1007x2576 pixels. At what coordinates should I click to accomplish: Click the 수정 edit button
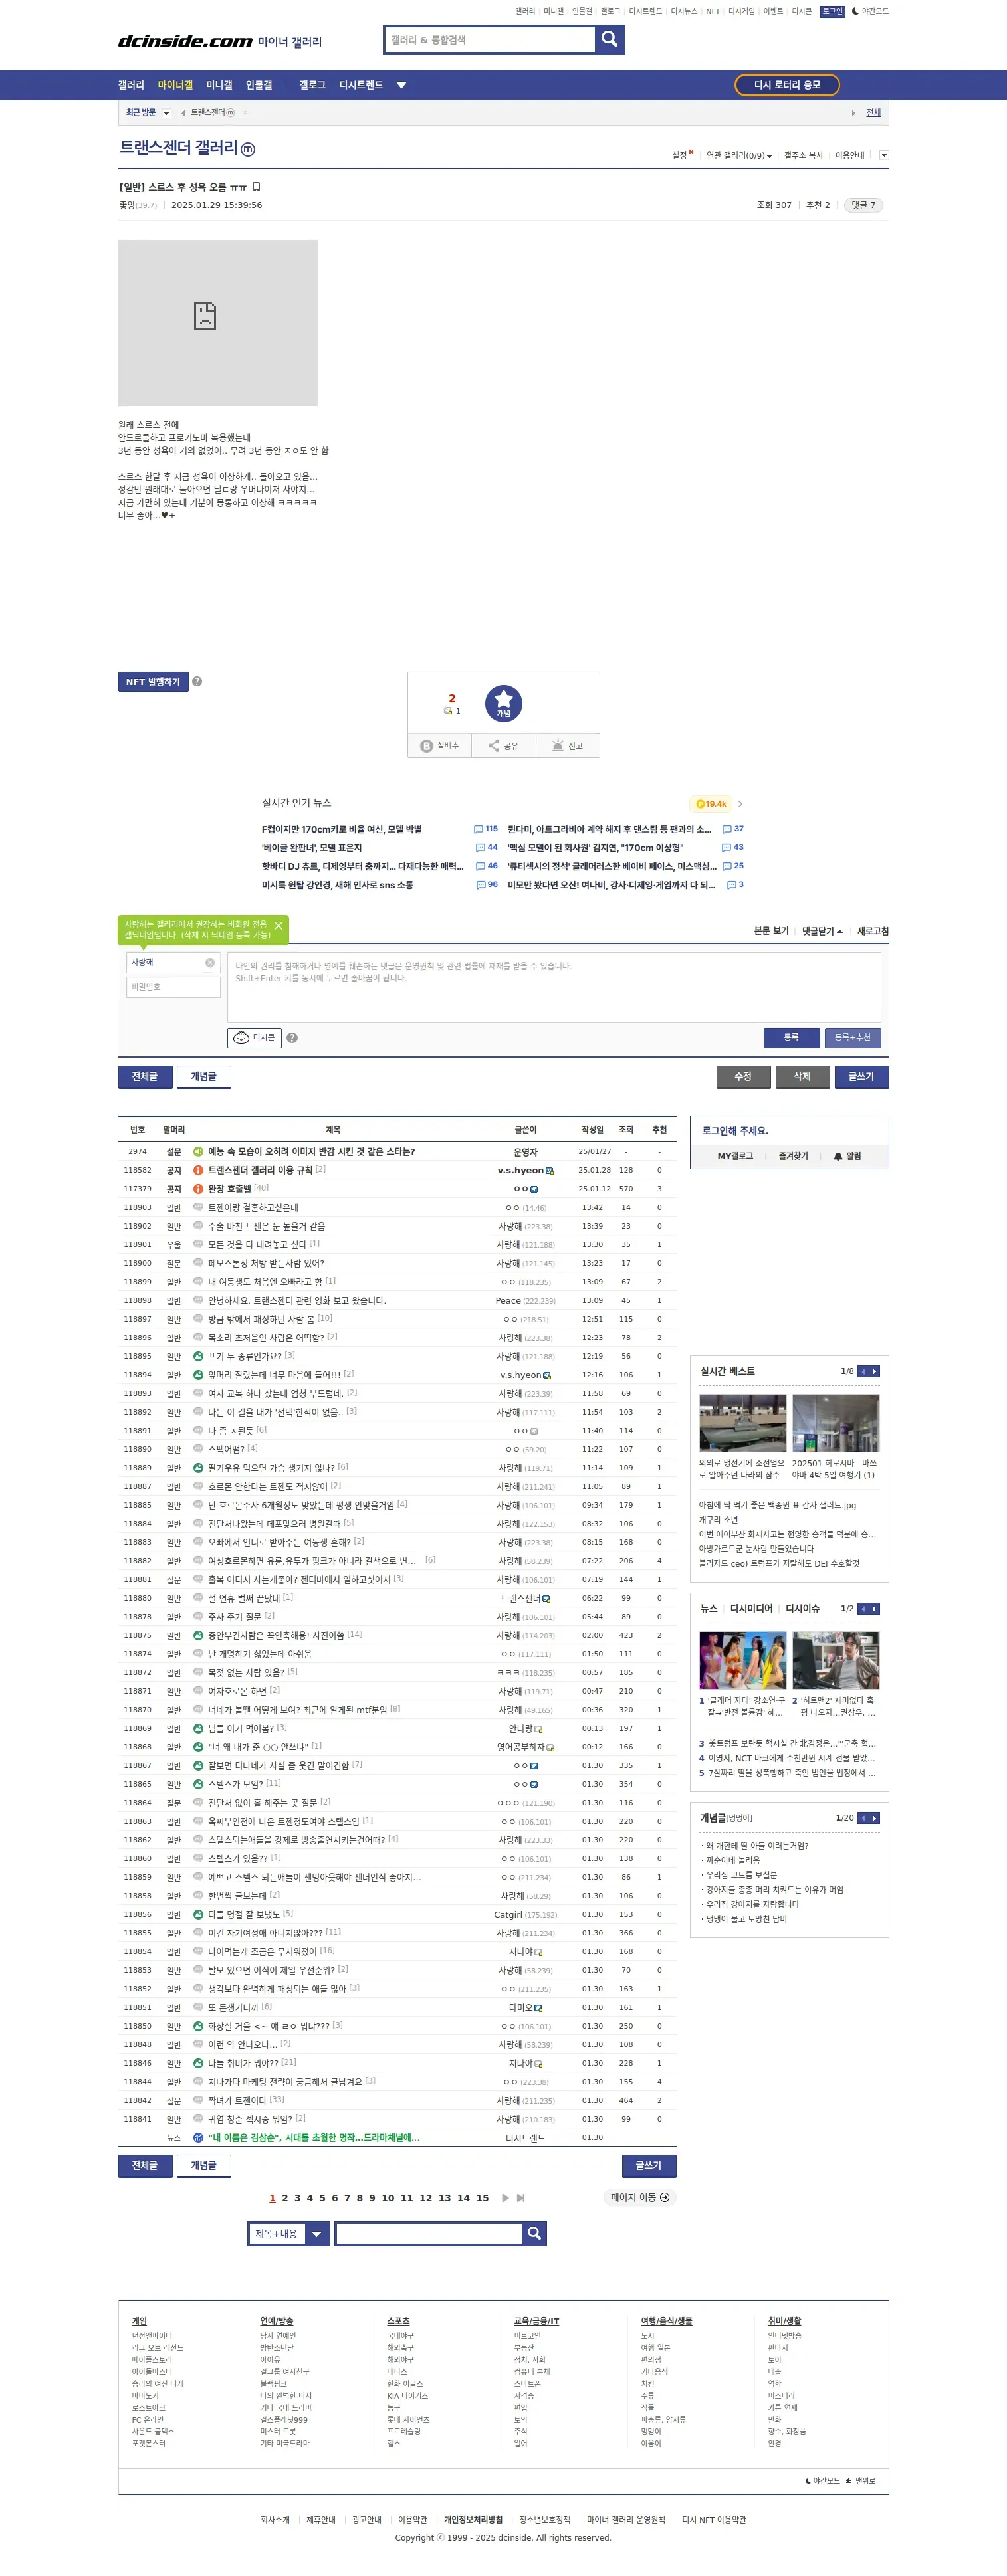click(743, 1076)
